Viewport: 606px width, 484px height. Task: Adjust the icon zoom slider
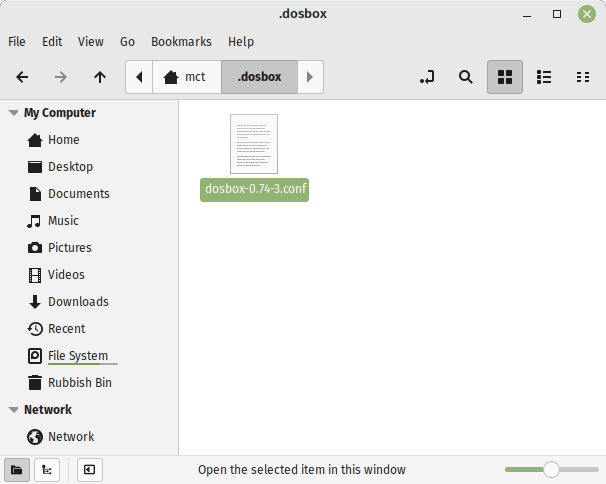tap(552, 469)
